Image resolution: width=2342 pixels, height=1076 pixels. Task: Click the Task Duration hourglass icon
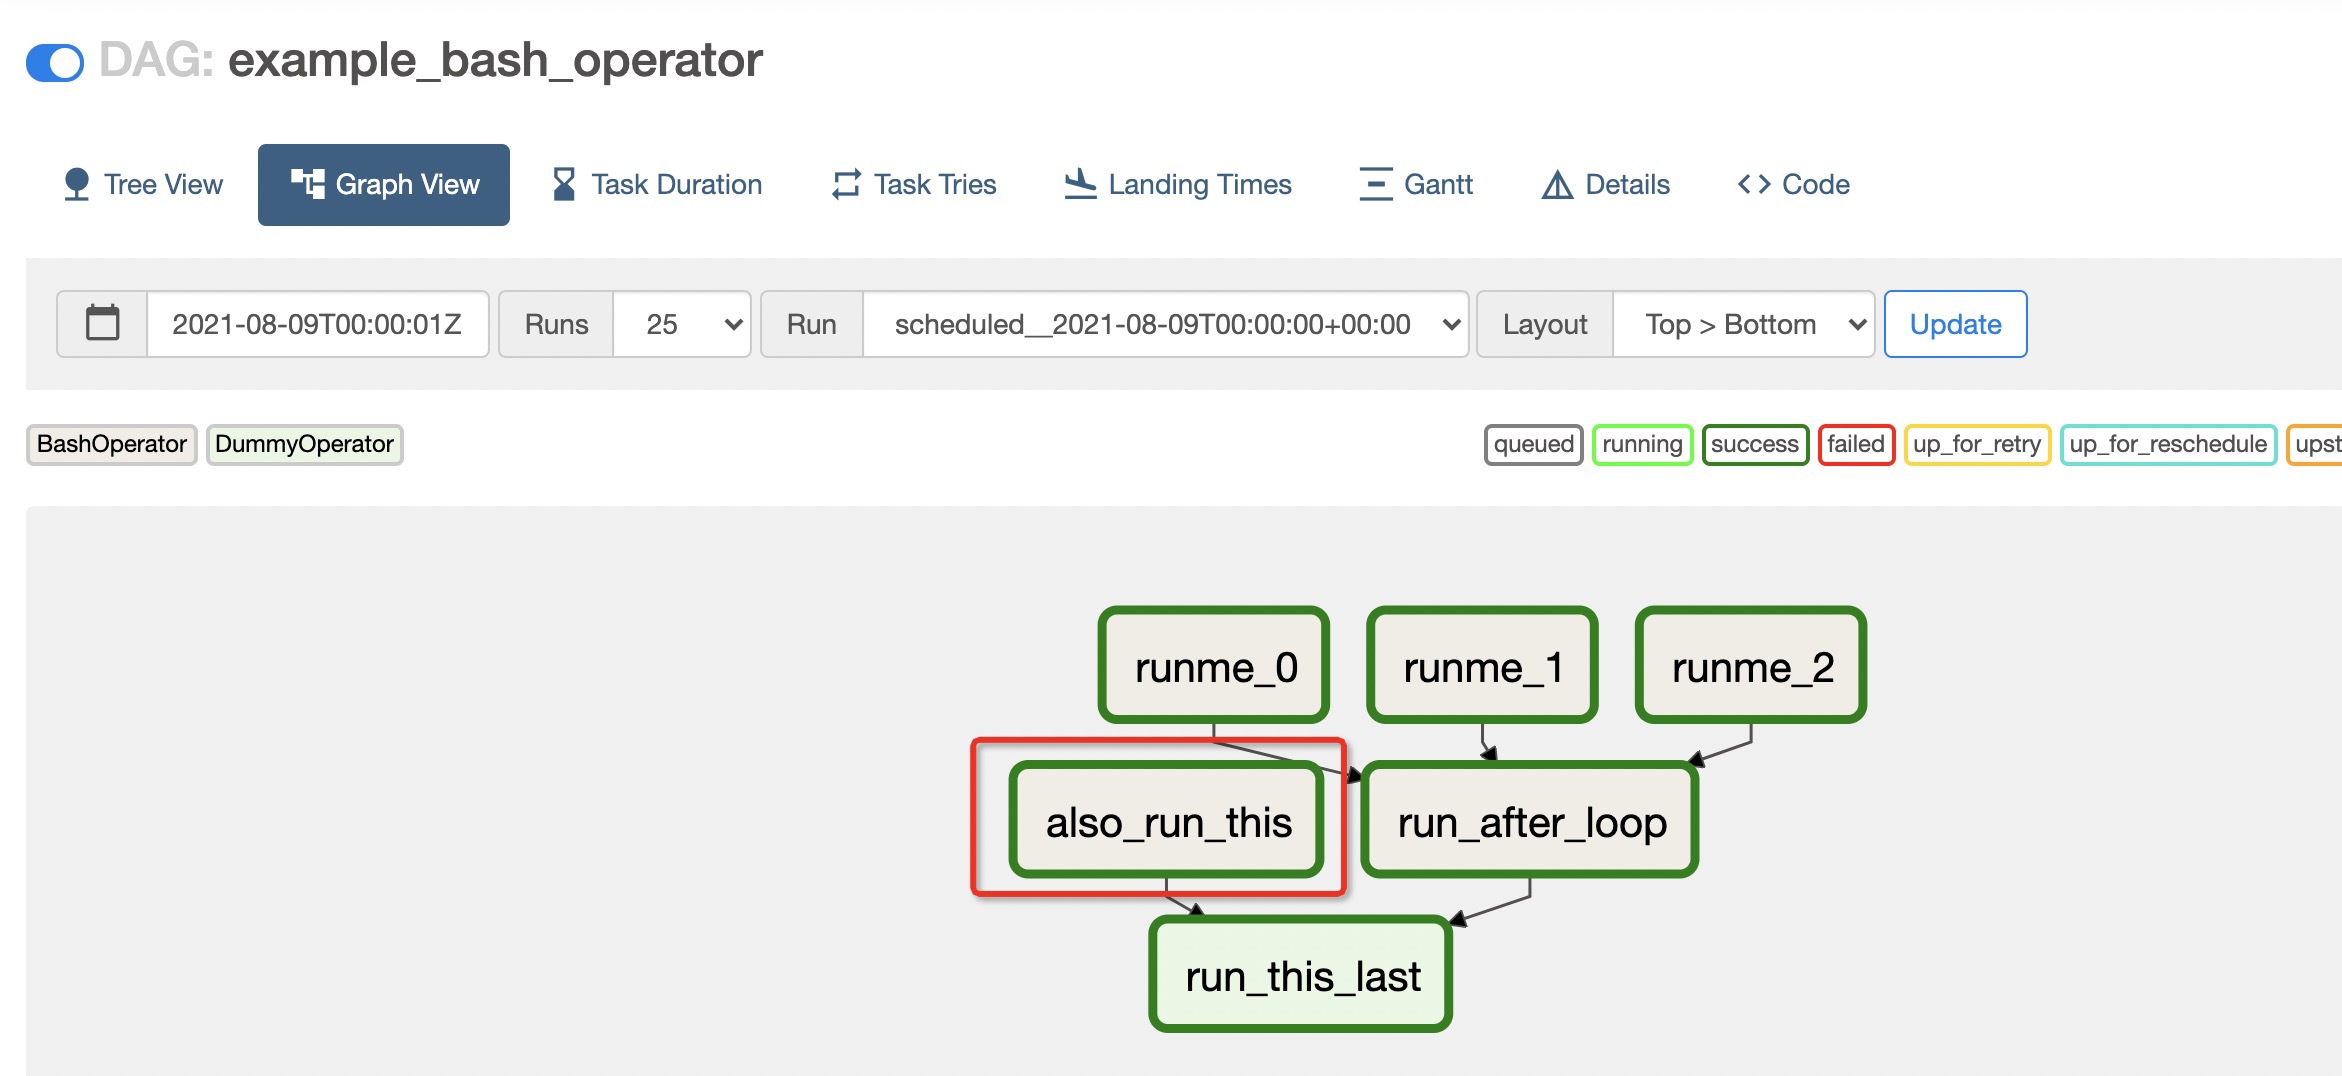(x=563, y=183)
